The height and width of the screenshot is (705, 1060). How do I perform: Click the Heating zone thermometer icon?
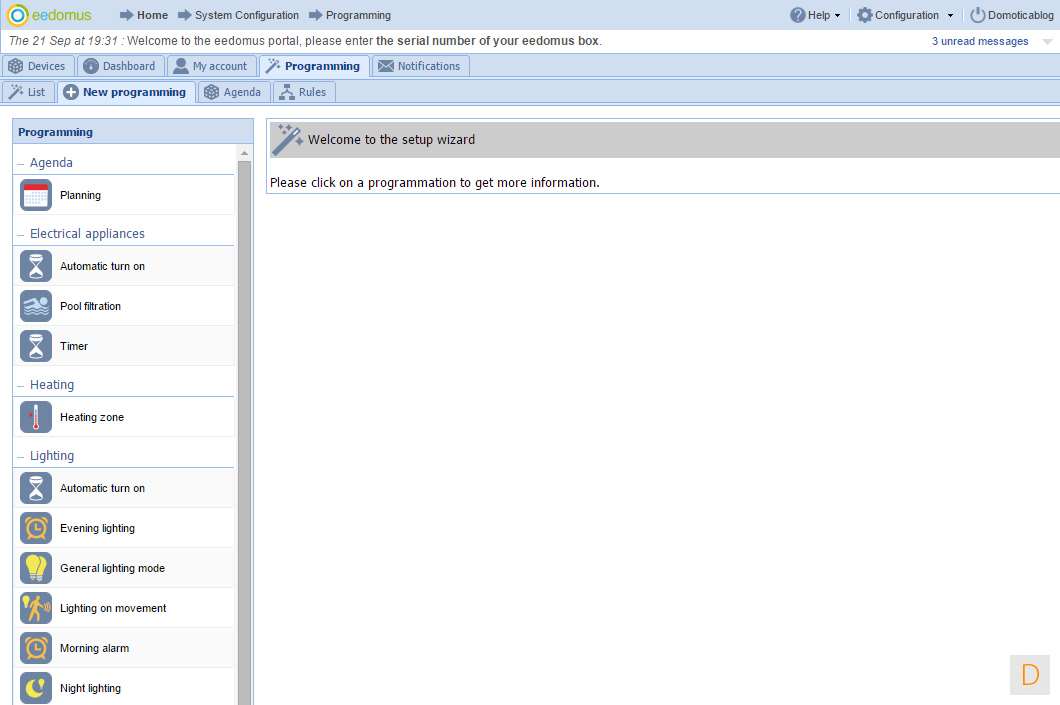(36, 417)
